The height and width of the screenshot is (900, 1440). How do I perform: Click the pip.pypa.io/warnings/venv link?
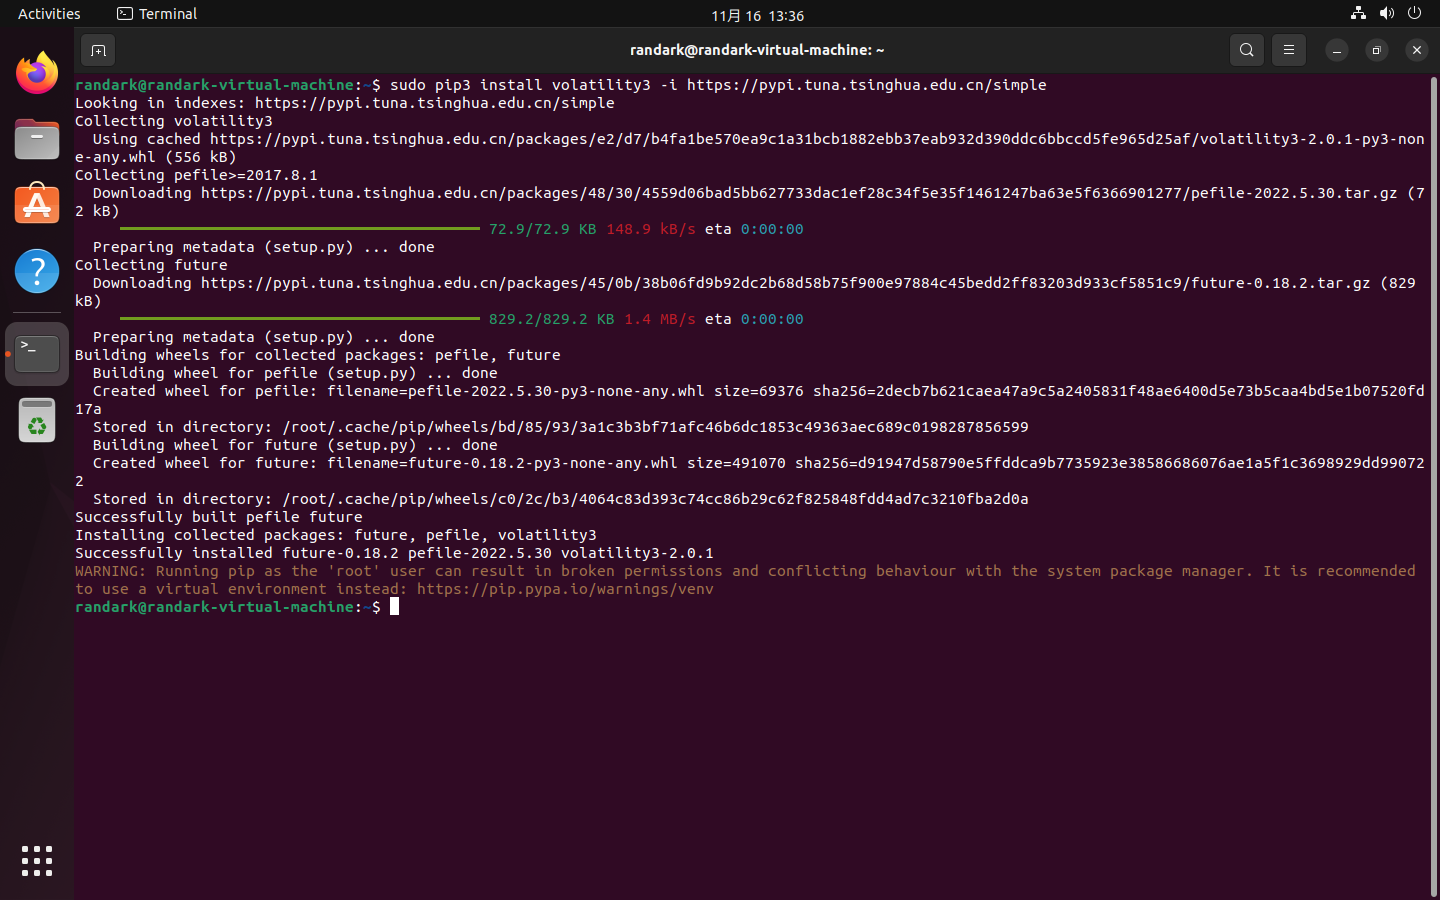pyautogui.click(x=565, y=589)
